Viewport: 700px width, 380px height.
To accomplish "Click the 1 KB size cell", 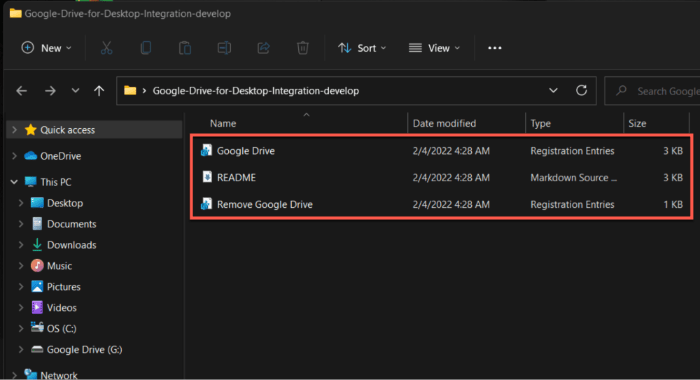I will click(673, 205).
